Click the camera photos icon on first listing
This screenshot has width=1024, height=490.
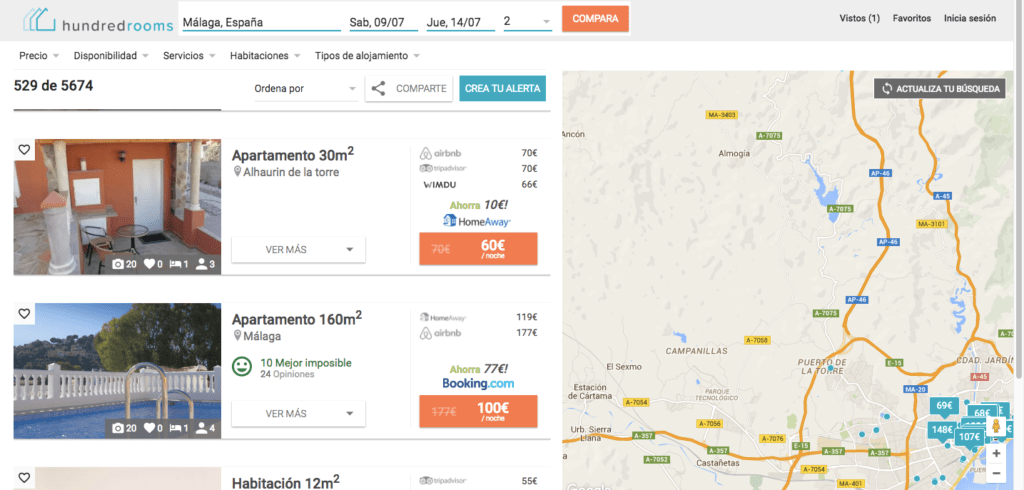(x=118, y=265)
